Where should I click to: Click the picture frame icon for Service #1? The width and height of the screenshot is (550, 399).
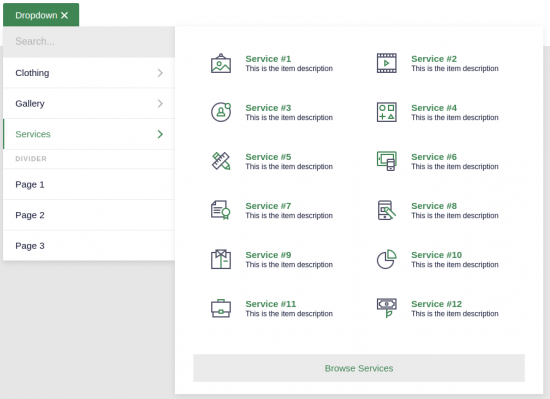point(221,63)
